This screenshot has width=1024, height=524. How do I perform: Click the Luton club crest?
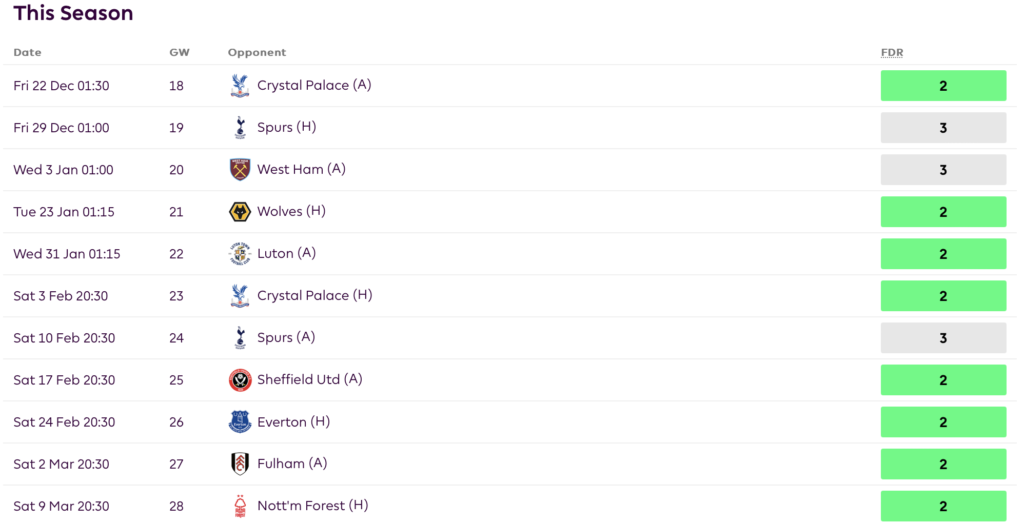coord(239,254)
